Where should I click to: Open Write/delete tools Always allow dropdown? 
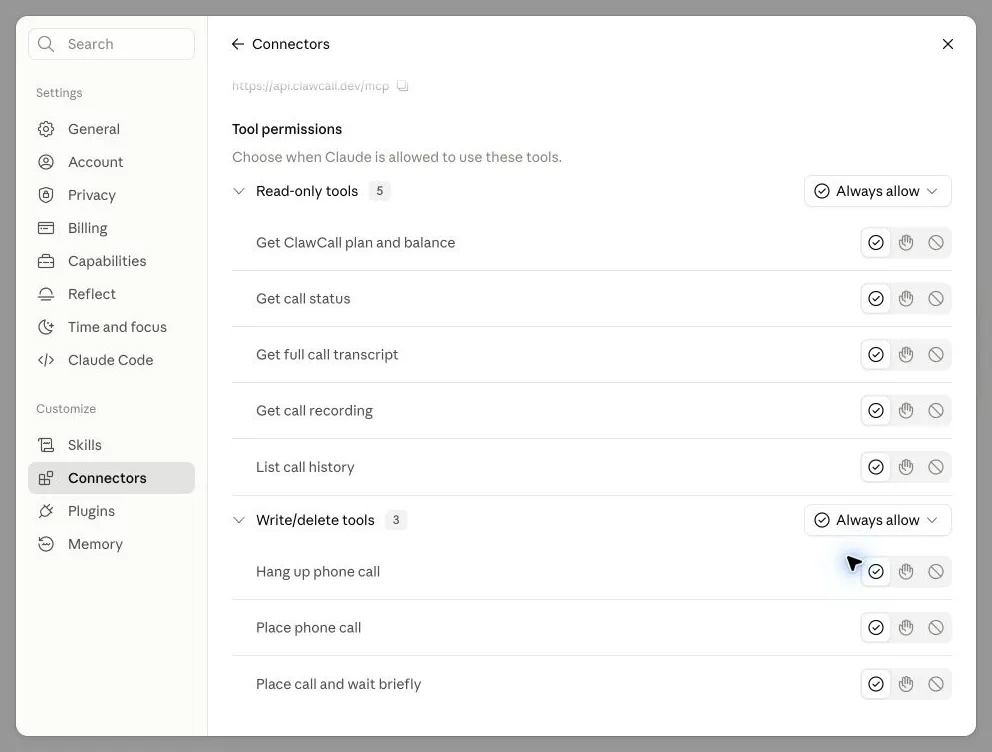coord(877,520)
